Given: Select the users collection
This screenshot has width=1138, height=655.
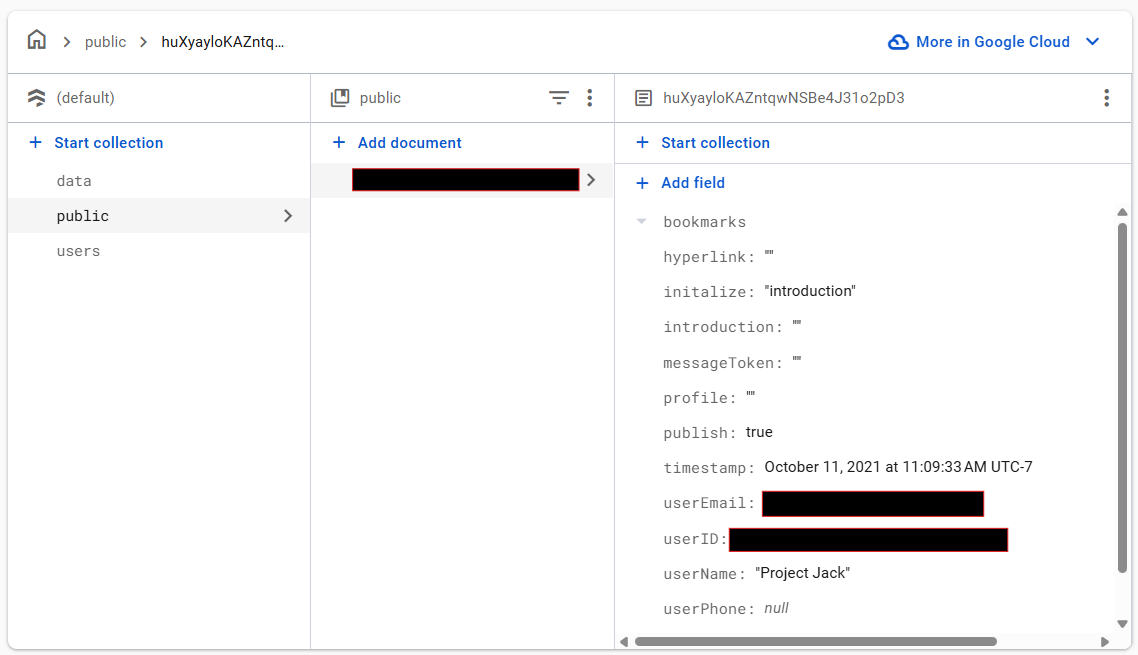Looking at the screenshot, I should click(78, 251).
